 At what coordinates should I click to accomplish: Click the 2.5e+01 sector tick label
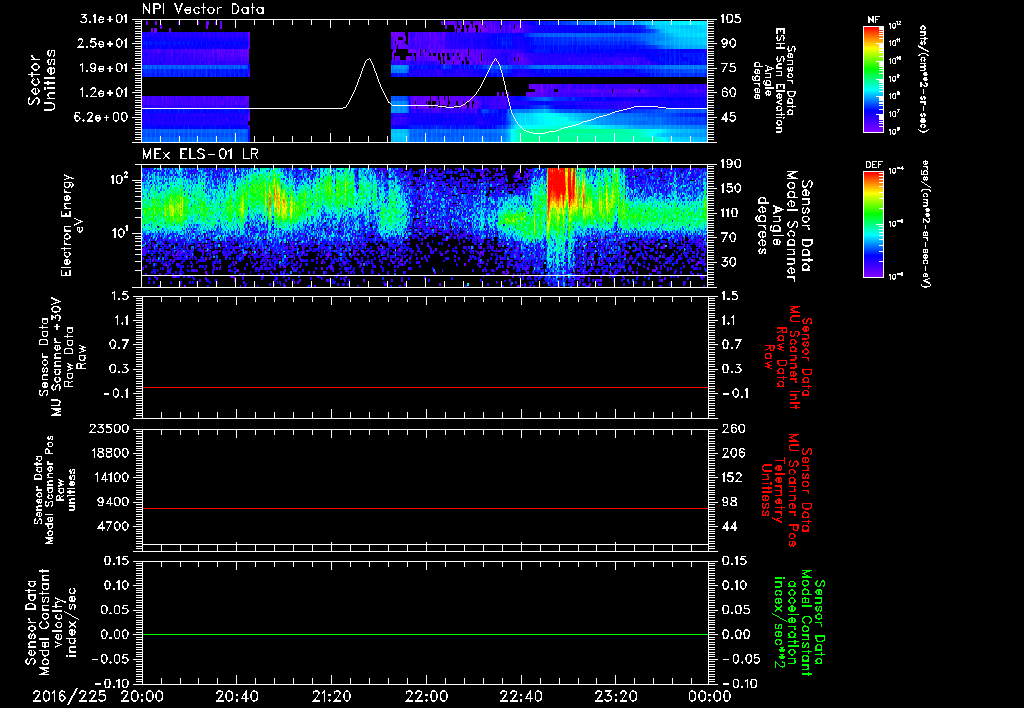click(104, 43)
